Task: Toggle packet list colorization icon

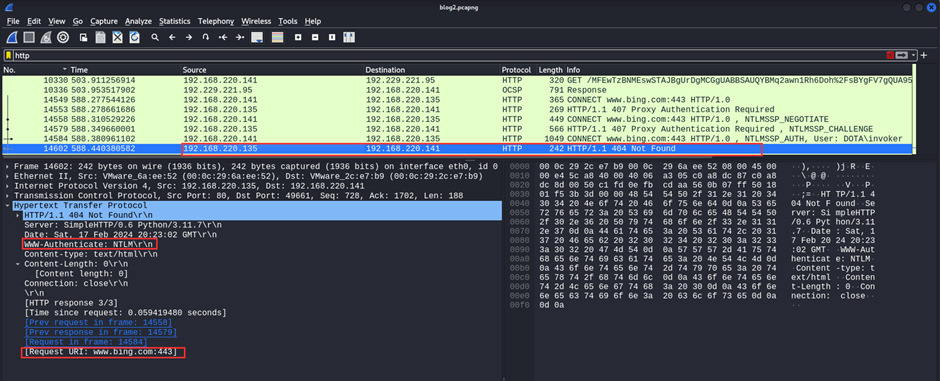Action: [x=277, y=37]
